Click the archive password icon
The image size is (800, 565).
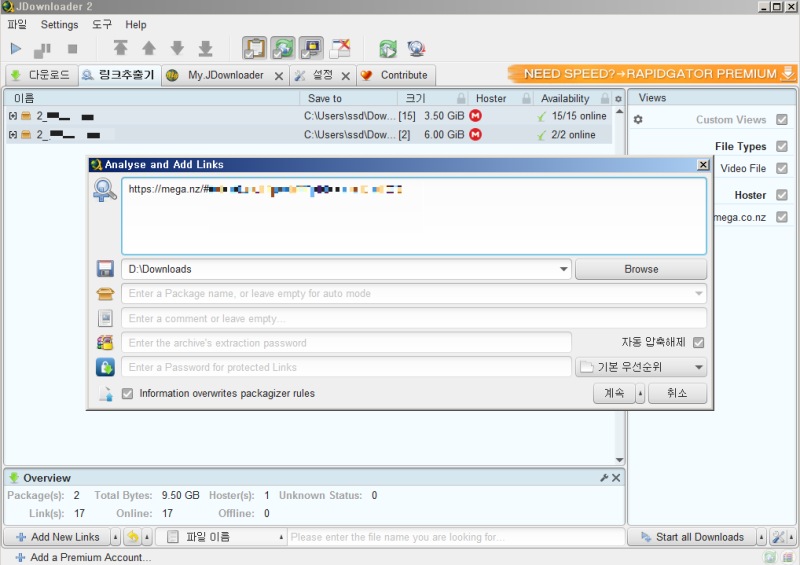(105, 342)
